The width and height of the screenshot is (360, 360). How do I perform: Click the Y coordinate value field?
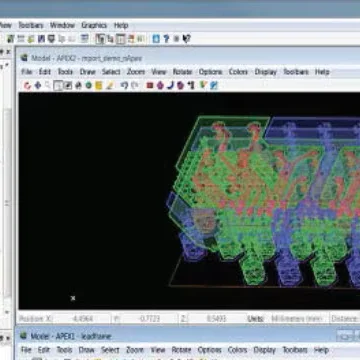pos(150,319)
